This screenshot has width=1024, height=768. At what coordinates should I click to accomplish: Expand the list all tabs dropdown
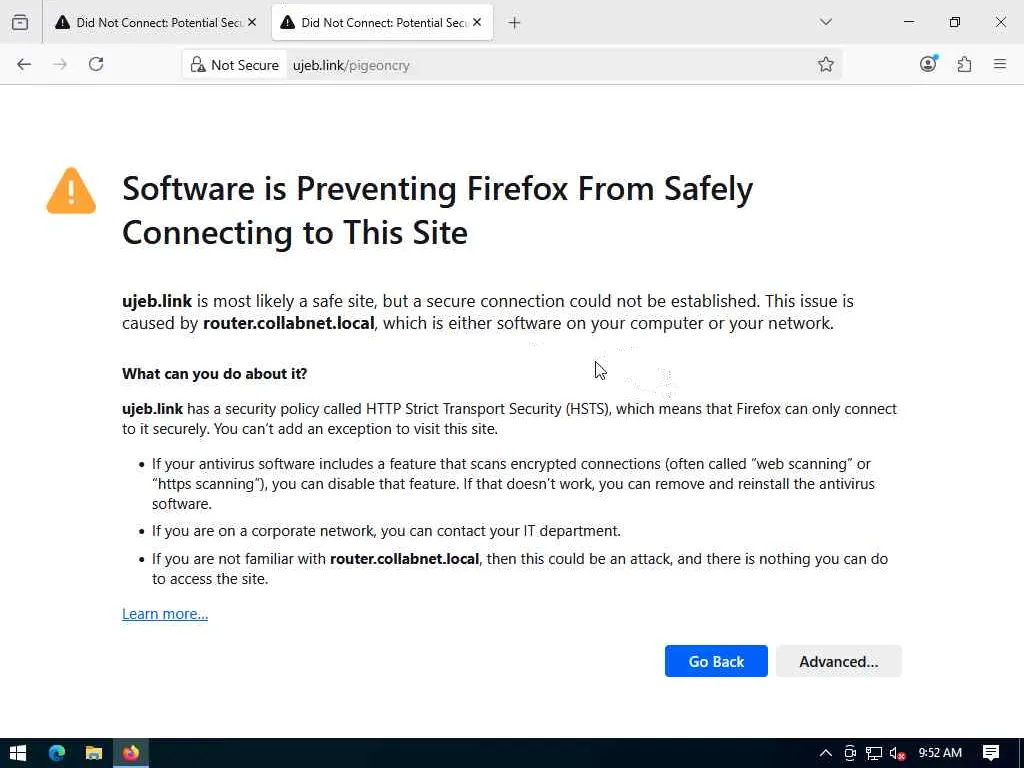tap(826, 22)
